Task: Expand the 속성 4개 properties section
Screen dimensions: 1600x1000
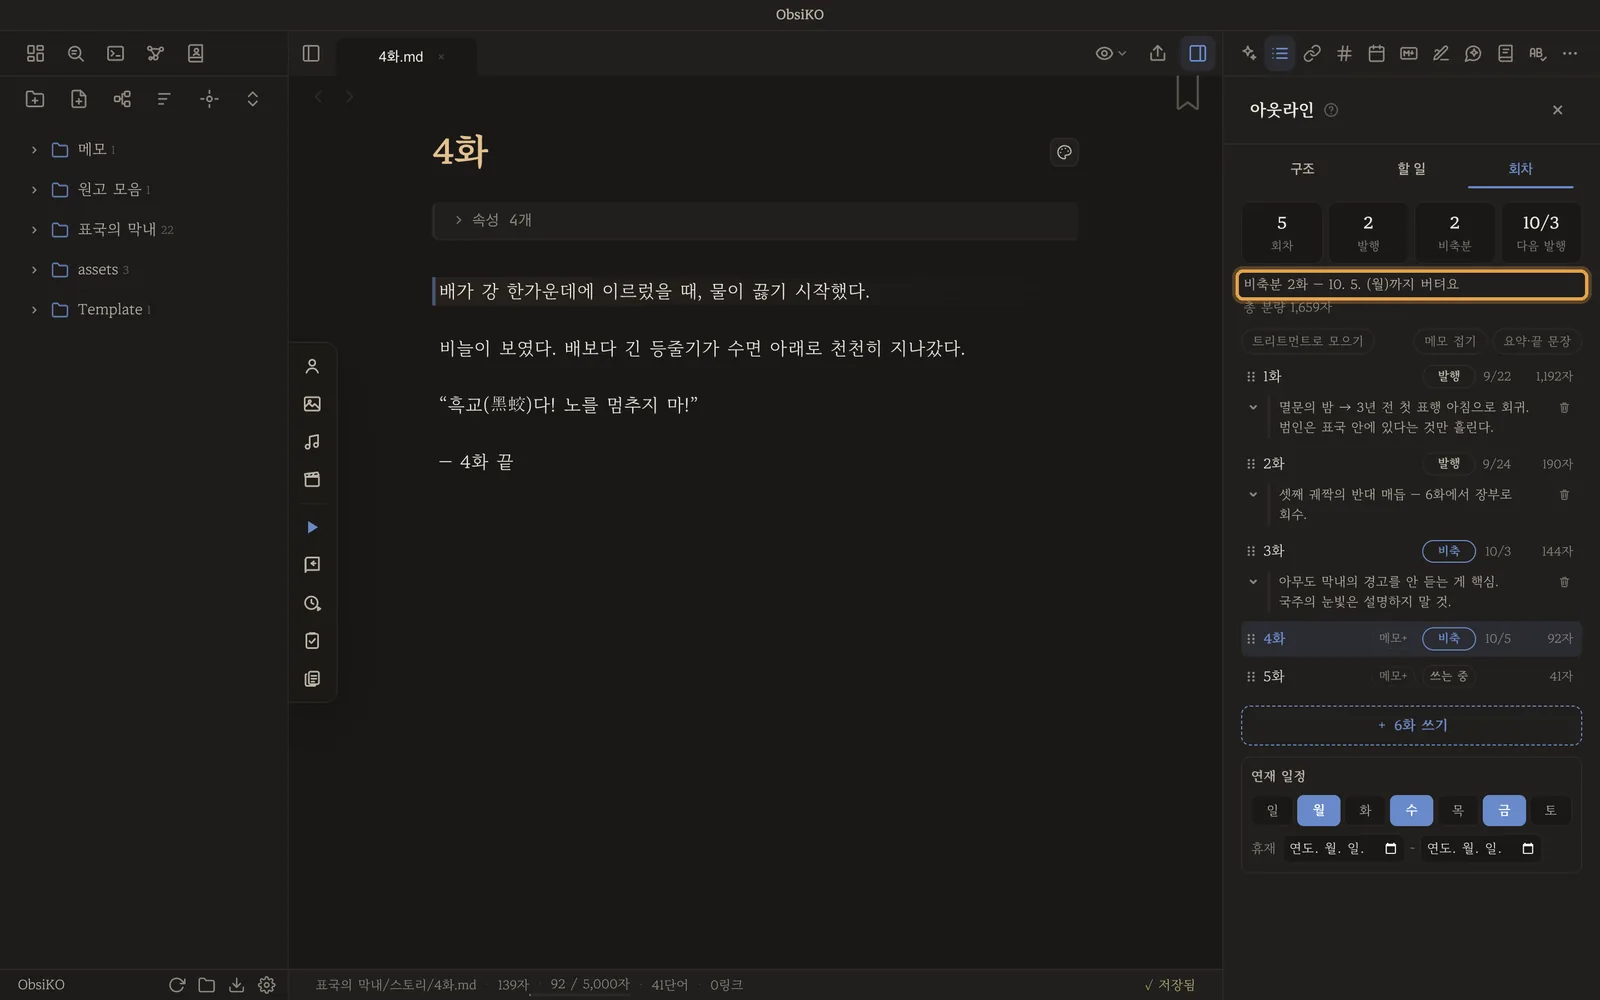Action: coord(755,220)
